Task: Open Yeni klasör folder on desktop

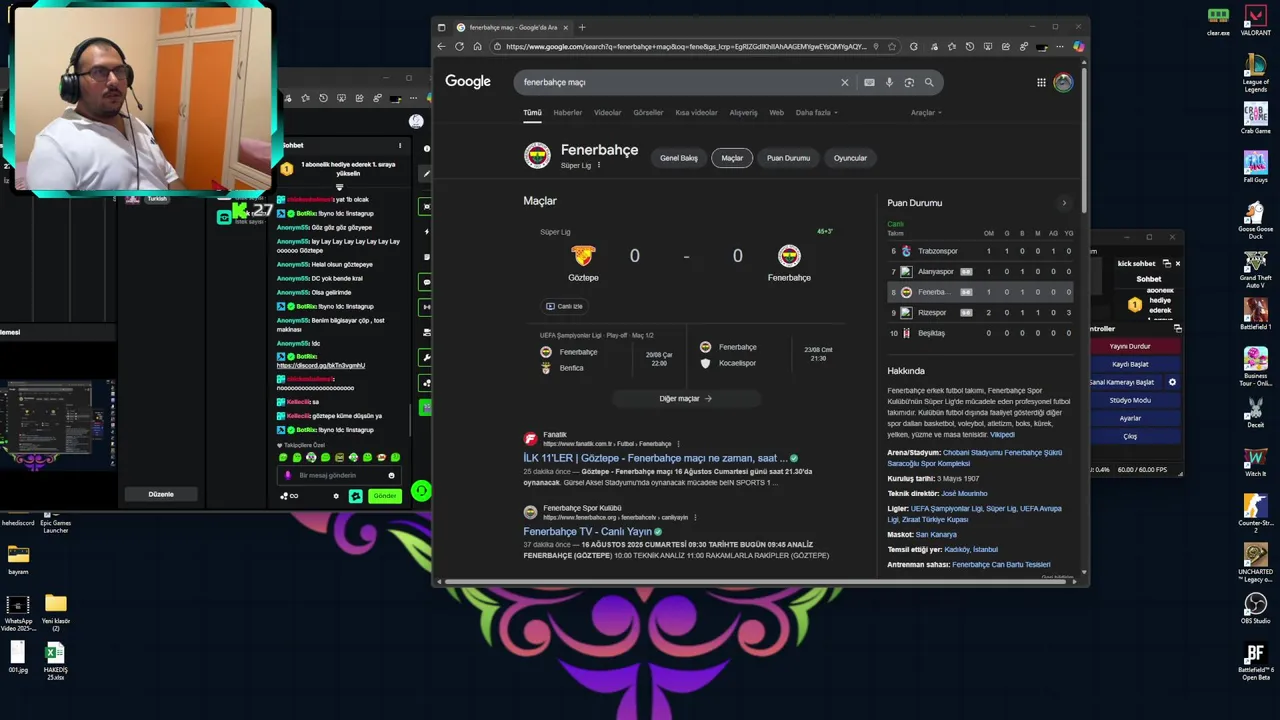Action: click(x=56, y=610)
